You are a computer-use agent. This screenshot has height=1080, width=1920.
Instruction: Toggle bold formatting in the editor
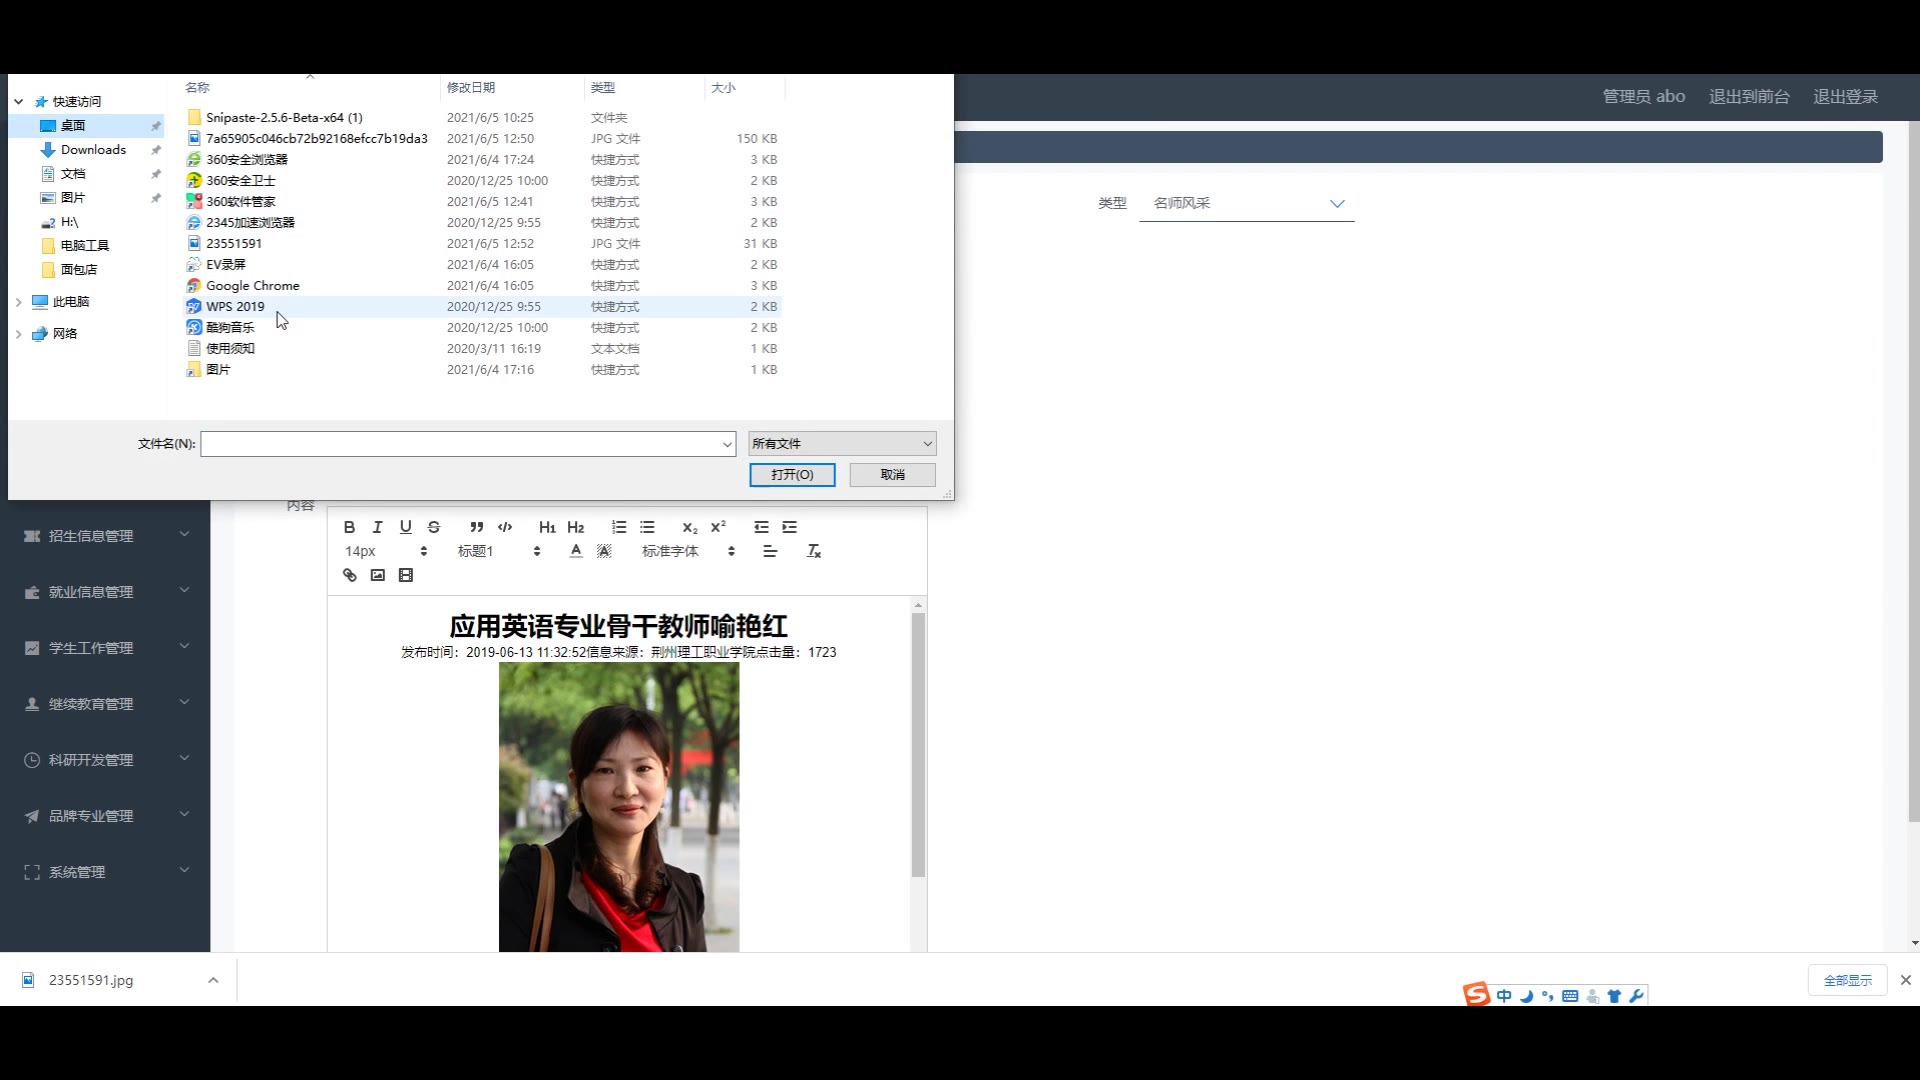[x=349, y=527]
